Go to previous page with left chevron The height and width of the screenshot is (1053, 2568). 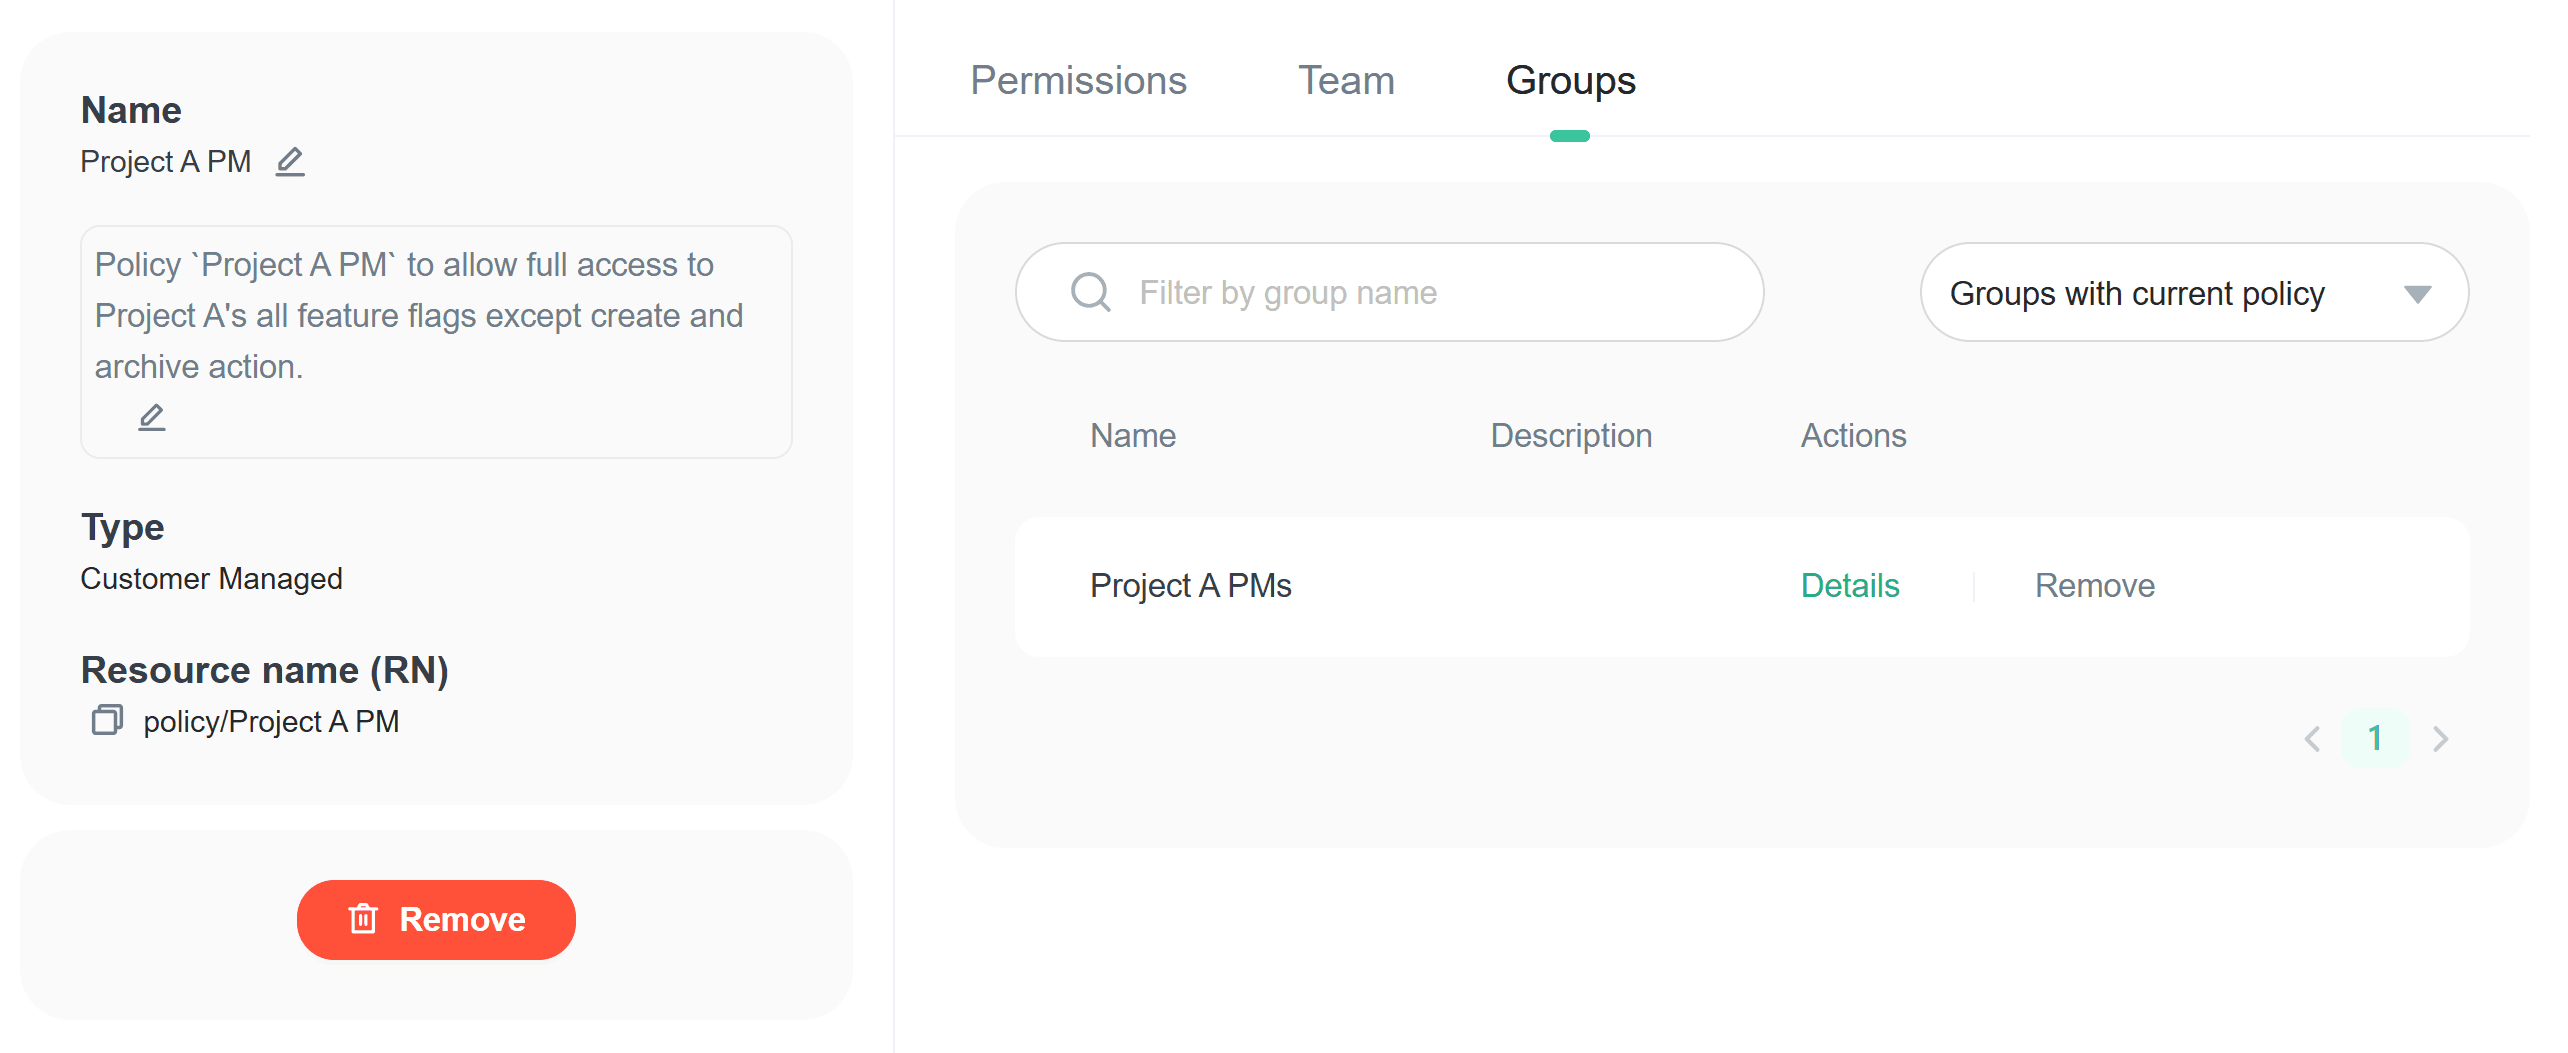pos(2312,739)
